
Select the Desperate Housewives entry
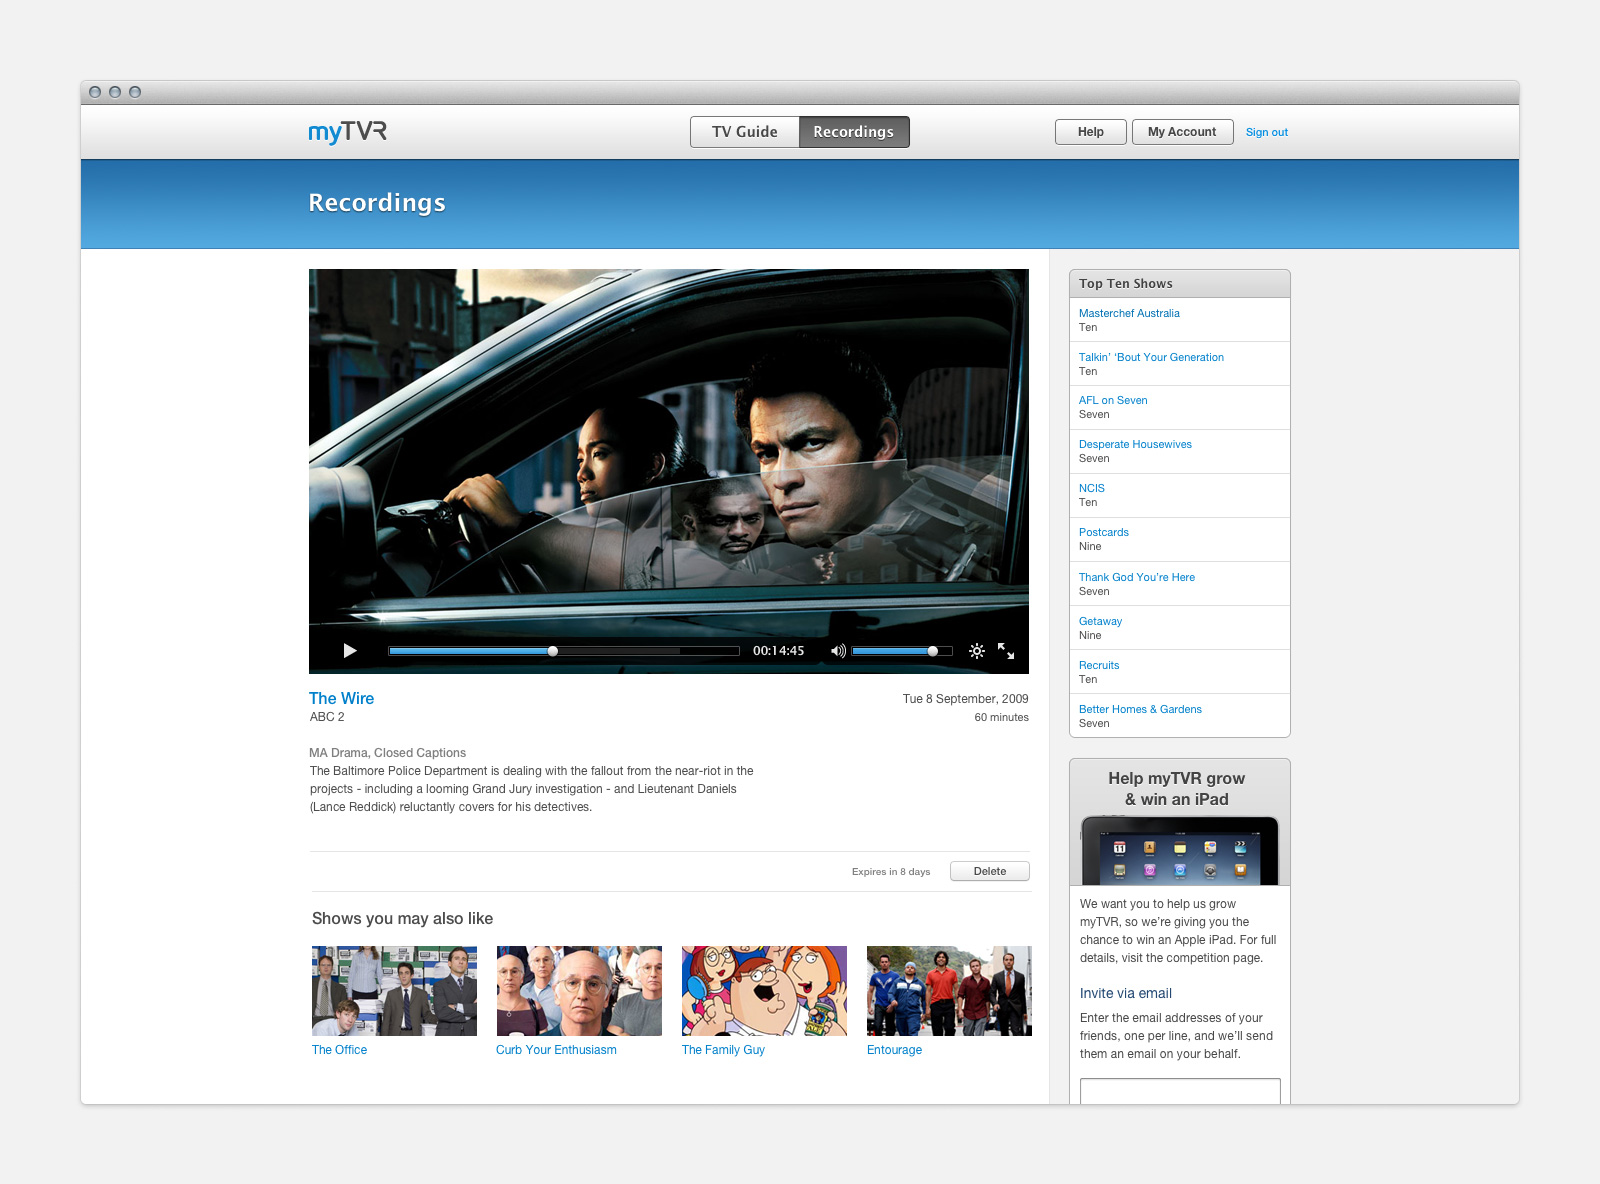[1135, 444]
